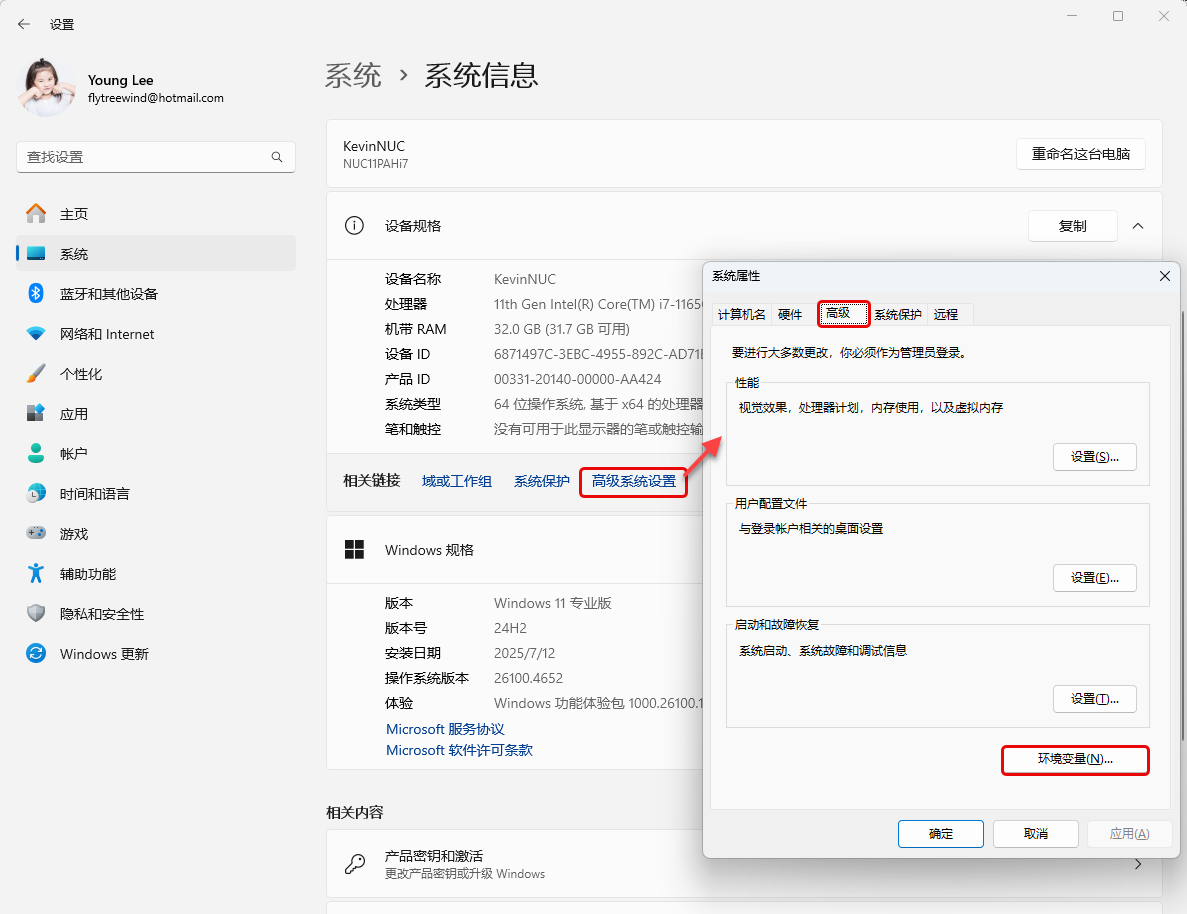Open startup and recovery 设置(T)... button
The image size is (1187, 914).
click(x=1094, y=699)
